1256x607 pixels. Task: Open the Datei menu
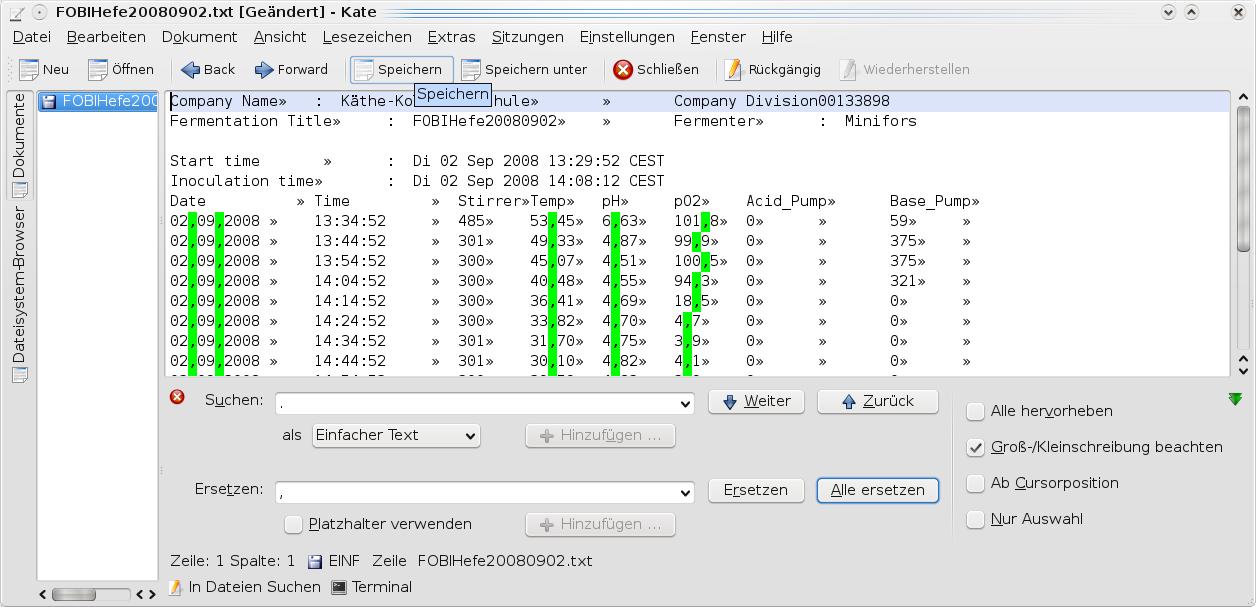pyautogui.click(x=31, y=37)
